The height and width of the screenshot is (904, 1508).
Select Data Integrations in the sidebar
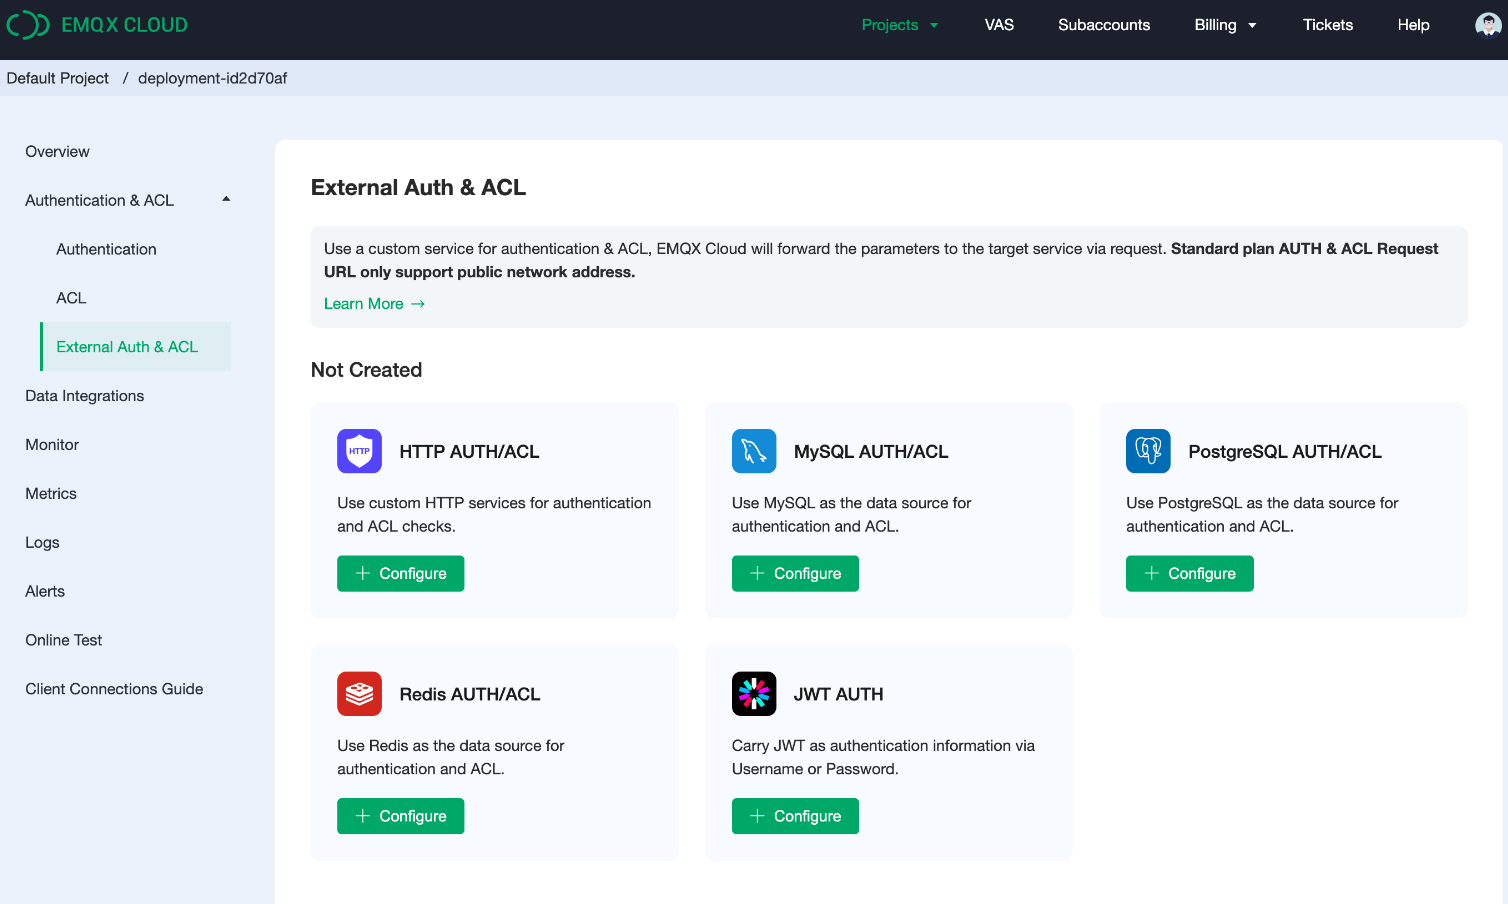tap(85, 396)
